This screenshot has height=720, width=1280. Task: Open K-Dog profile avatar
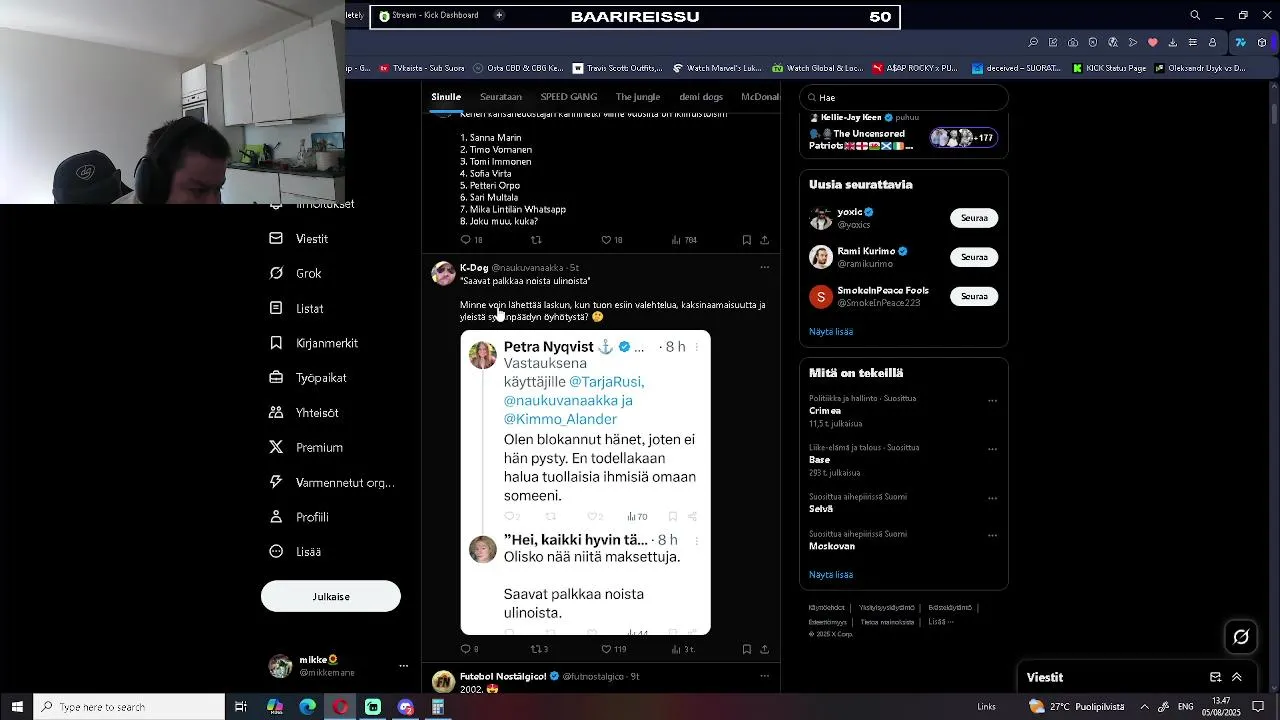point(443,273)
